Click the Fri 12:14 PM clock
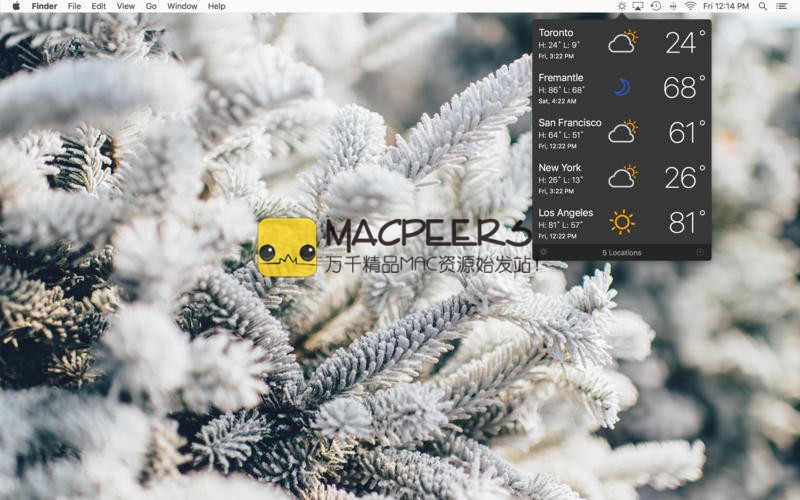The height and width of the screenshot is (500, 800). [726, 6]
